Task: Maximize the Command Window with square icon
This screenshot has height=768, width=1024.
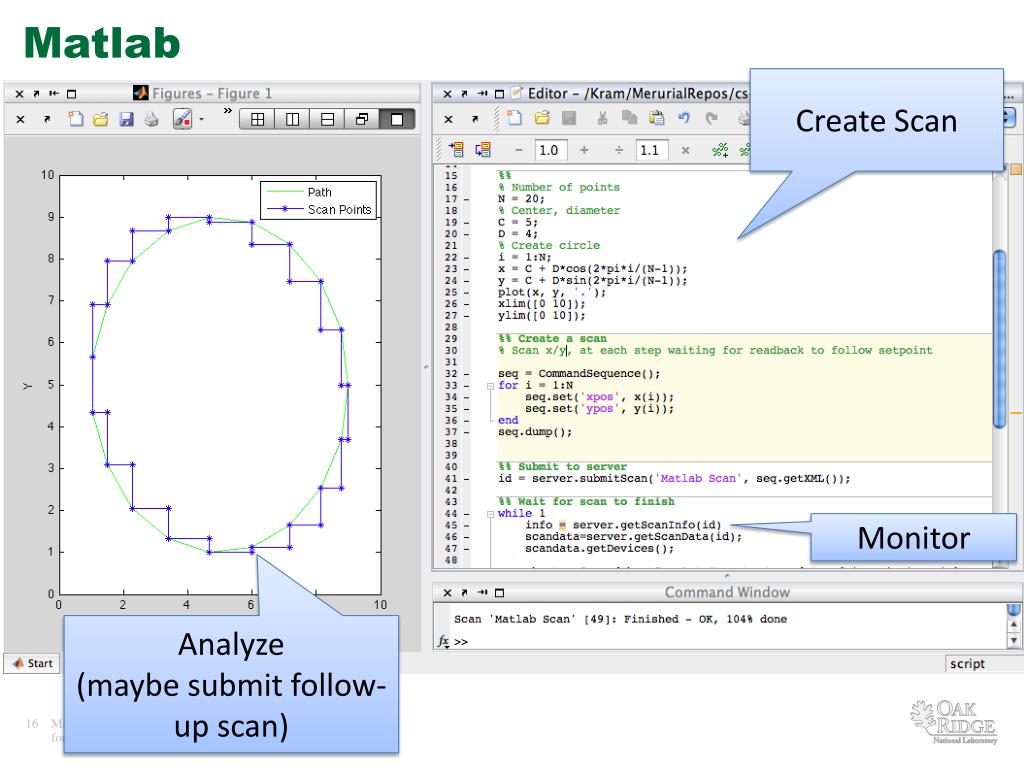Action: [x=500, y=593]
